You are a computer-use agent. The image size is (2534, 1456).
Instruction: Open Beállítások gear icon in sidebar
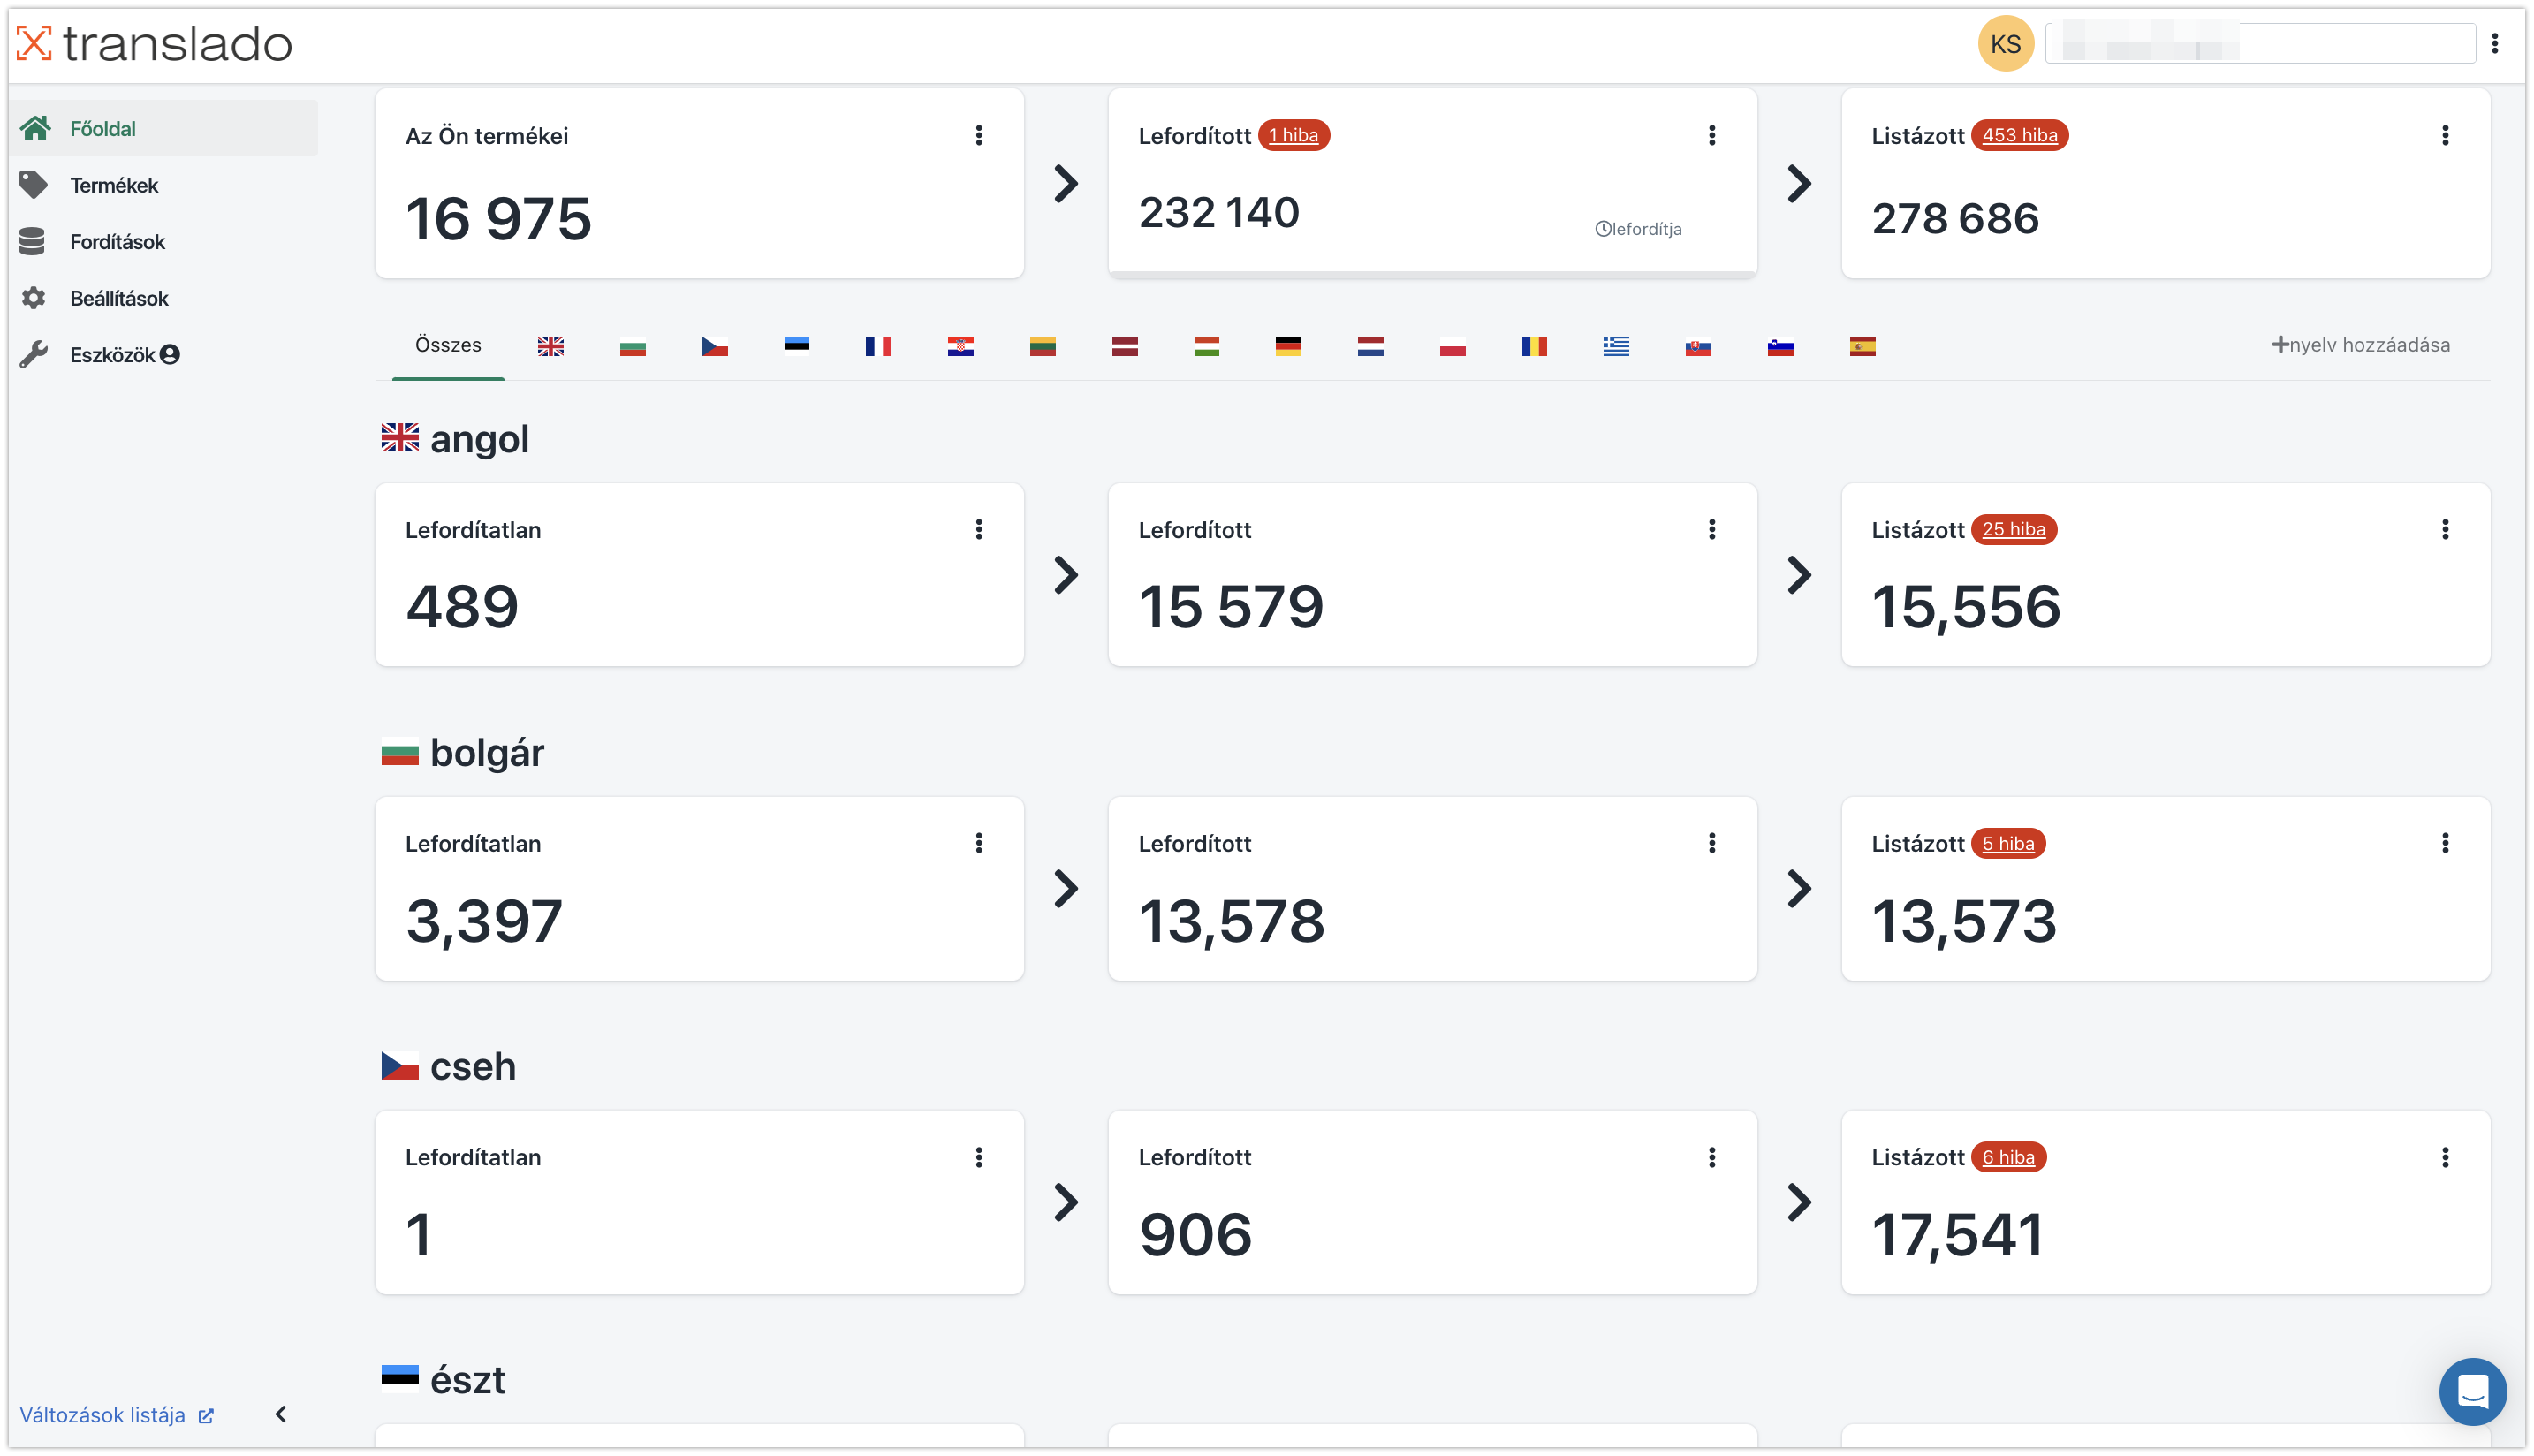click(33, 298)
